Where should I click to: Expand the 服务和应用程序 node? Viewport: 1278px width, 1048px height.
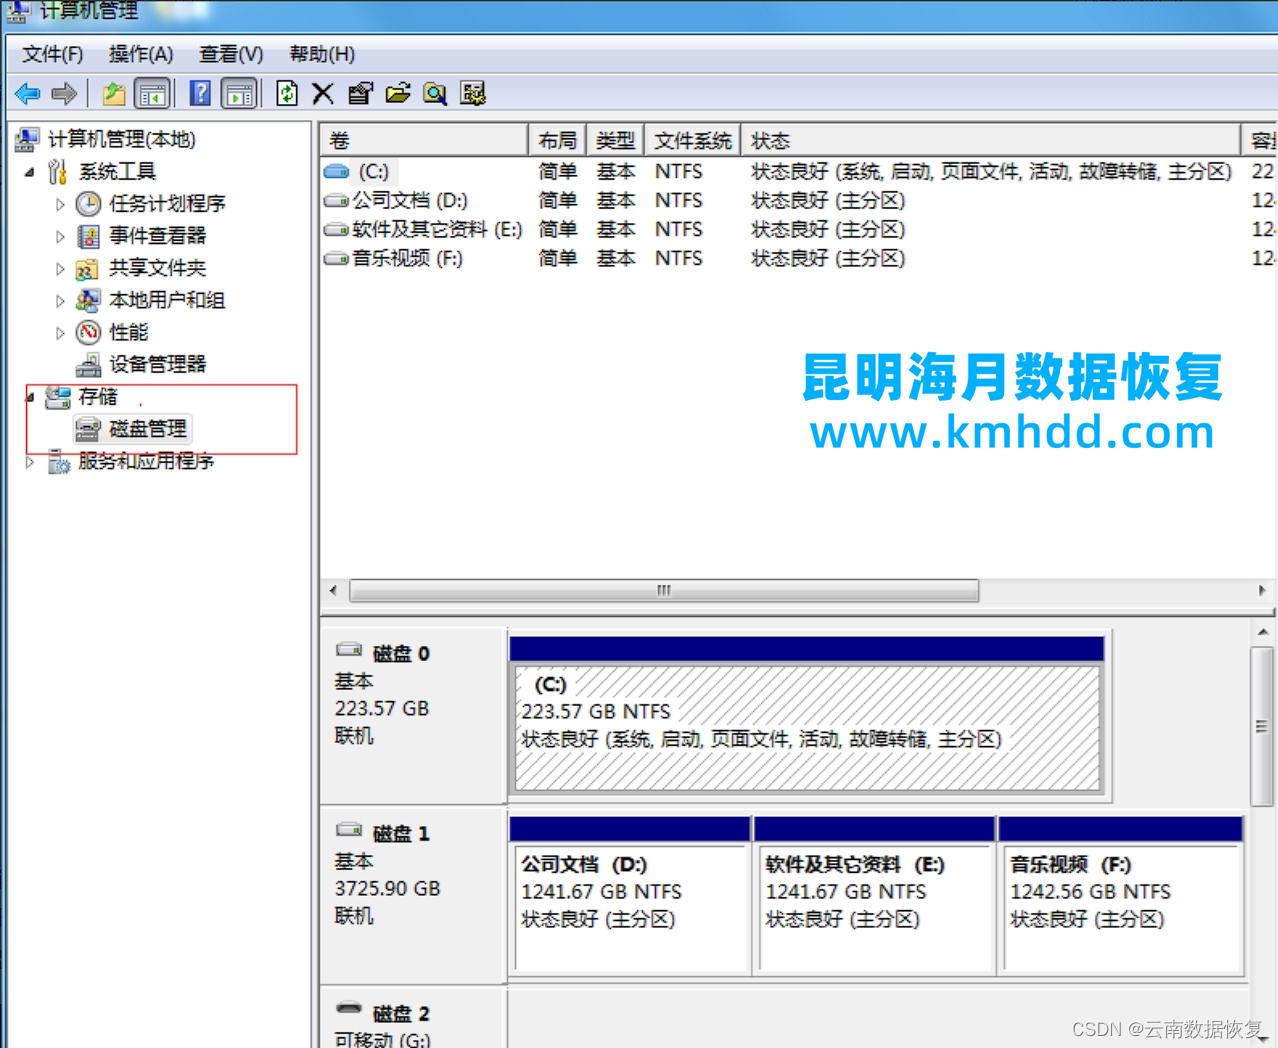pyautogui.click(x=30, y=461)
